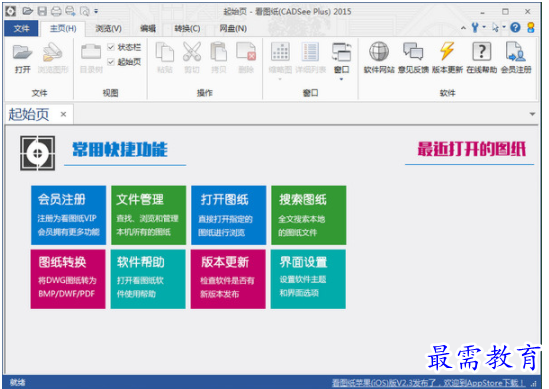Collapse the ribbon using the up chevron
549x389 pixels.
point(463,28)
